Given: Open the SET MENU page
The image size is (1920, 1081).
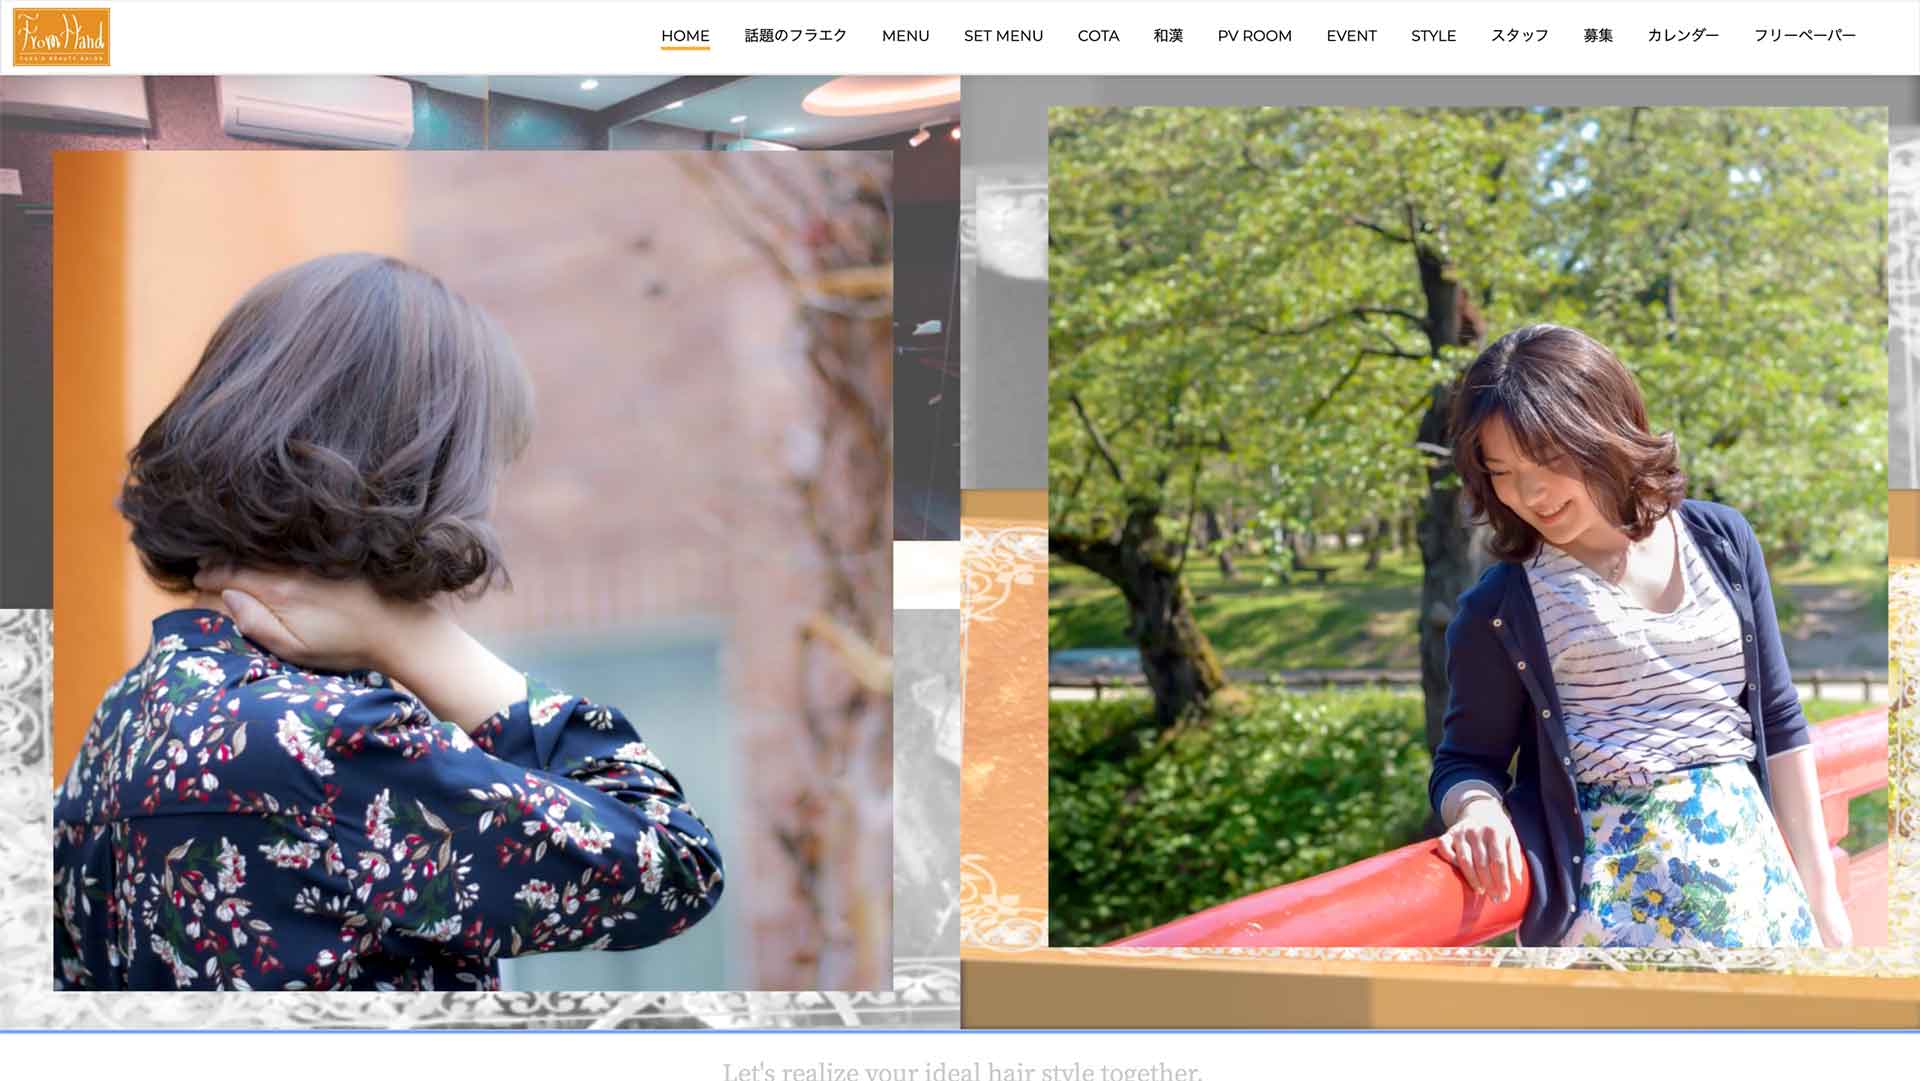Looking at the screenshot, I should pos(1003,36).
